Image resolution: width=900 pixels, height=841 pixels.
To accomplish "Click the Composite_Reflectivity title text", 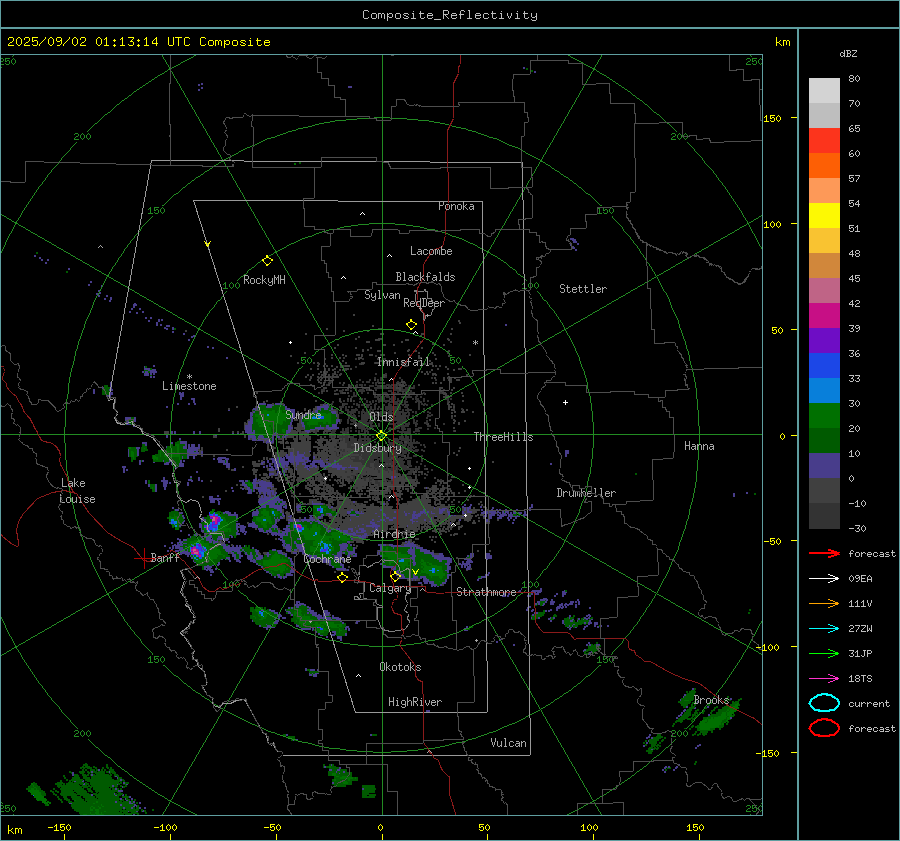I will click(449, 15).
